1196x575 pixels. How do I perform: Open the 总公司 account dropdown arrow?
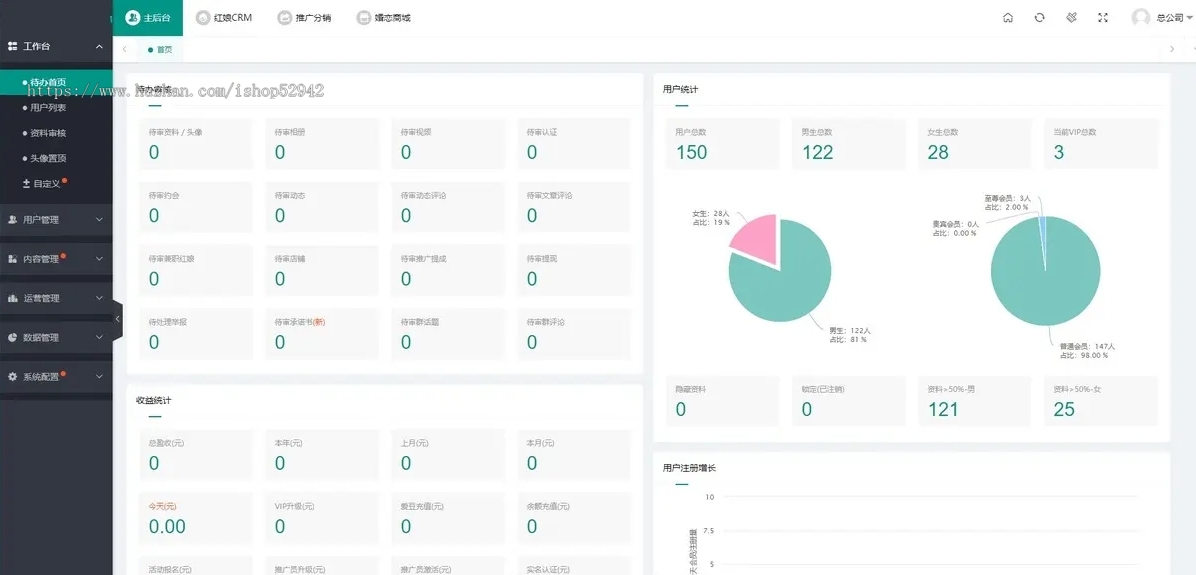[x=1190, y=18]
